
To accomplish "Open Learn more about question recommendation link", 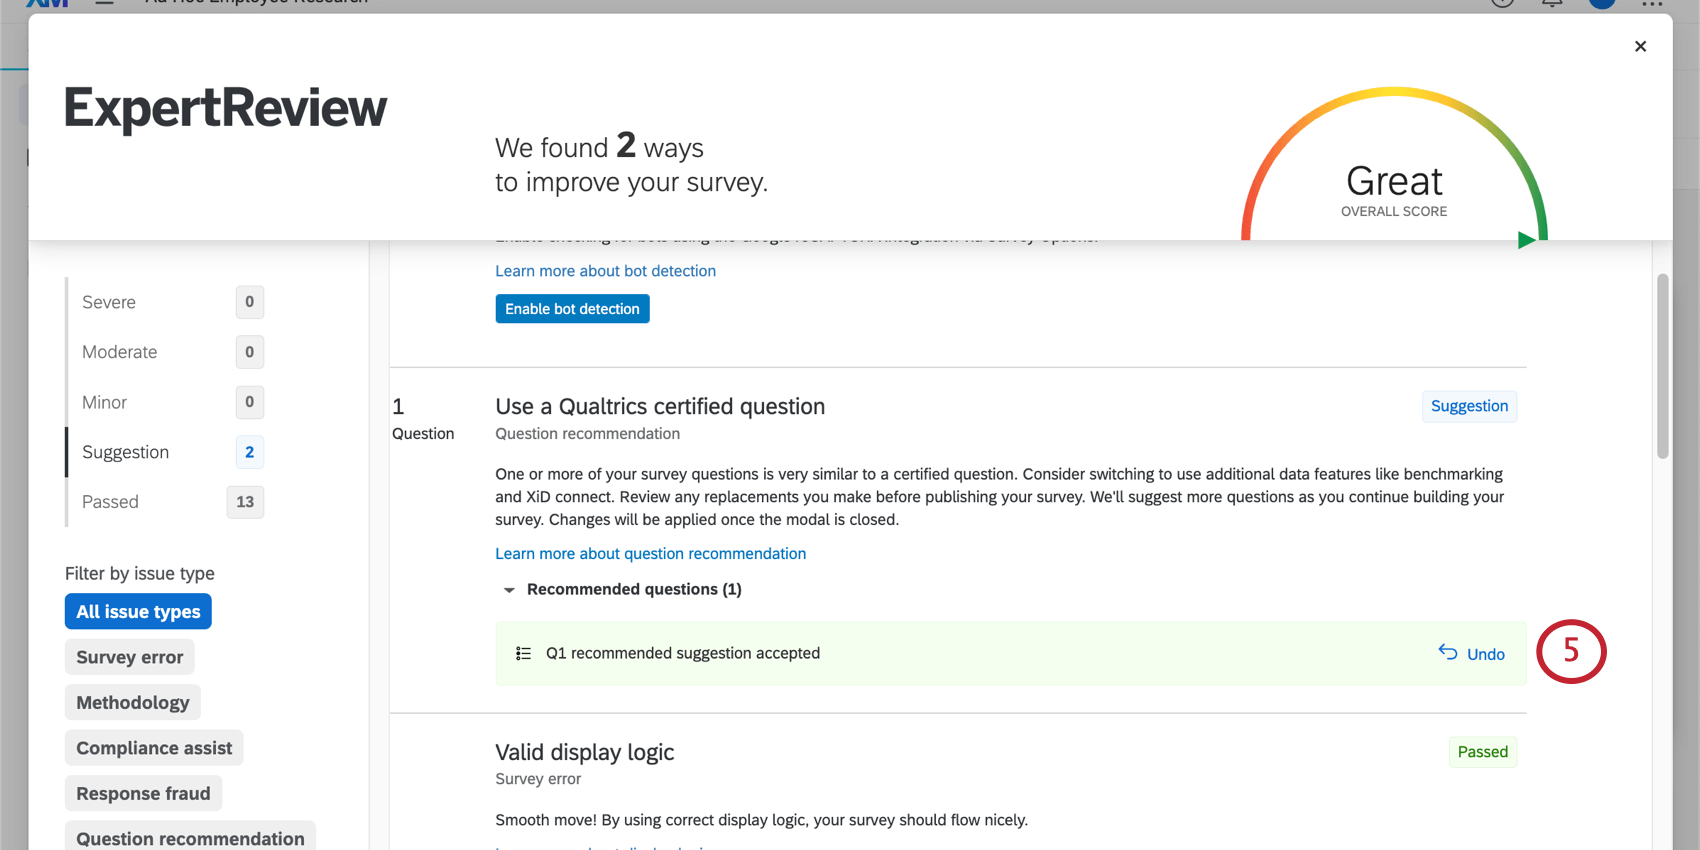I will [650, 554].
